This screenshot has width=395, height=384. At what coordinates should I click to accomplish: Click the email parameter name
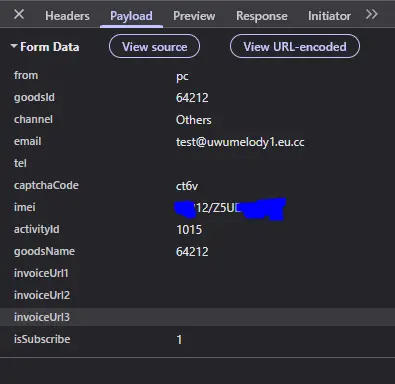pos(28,141)
